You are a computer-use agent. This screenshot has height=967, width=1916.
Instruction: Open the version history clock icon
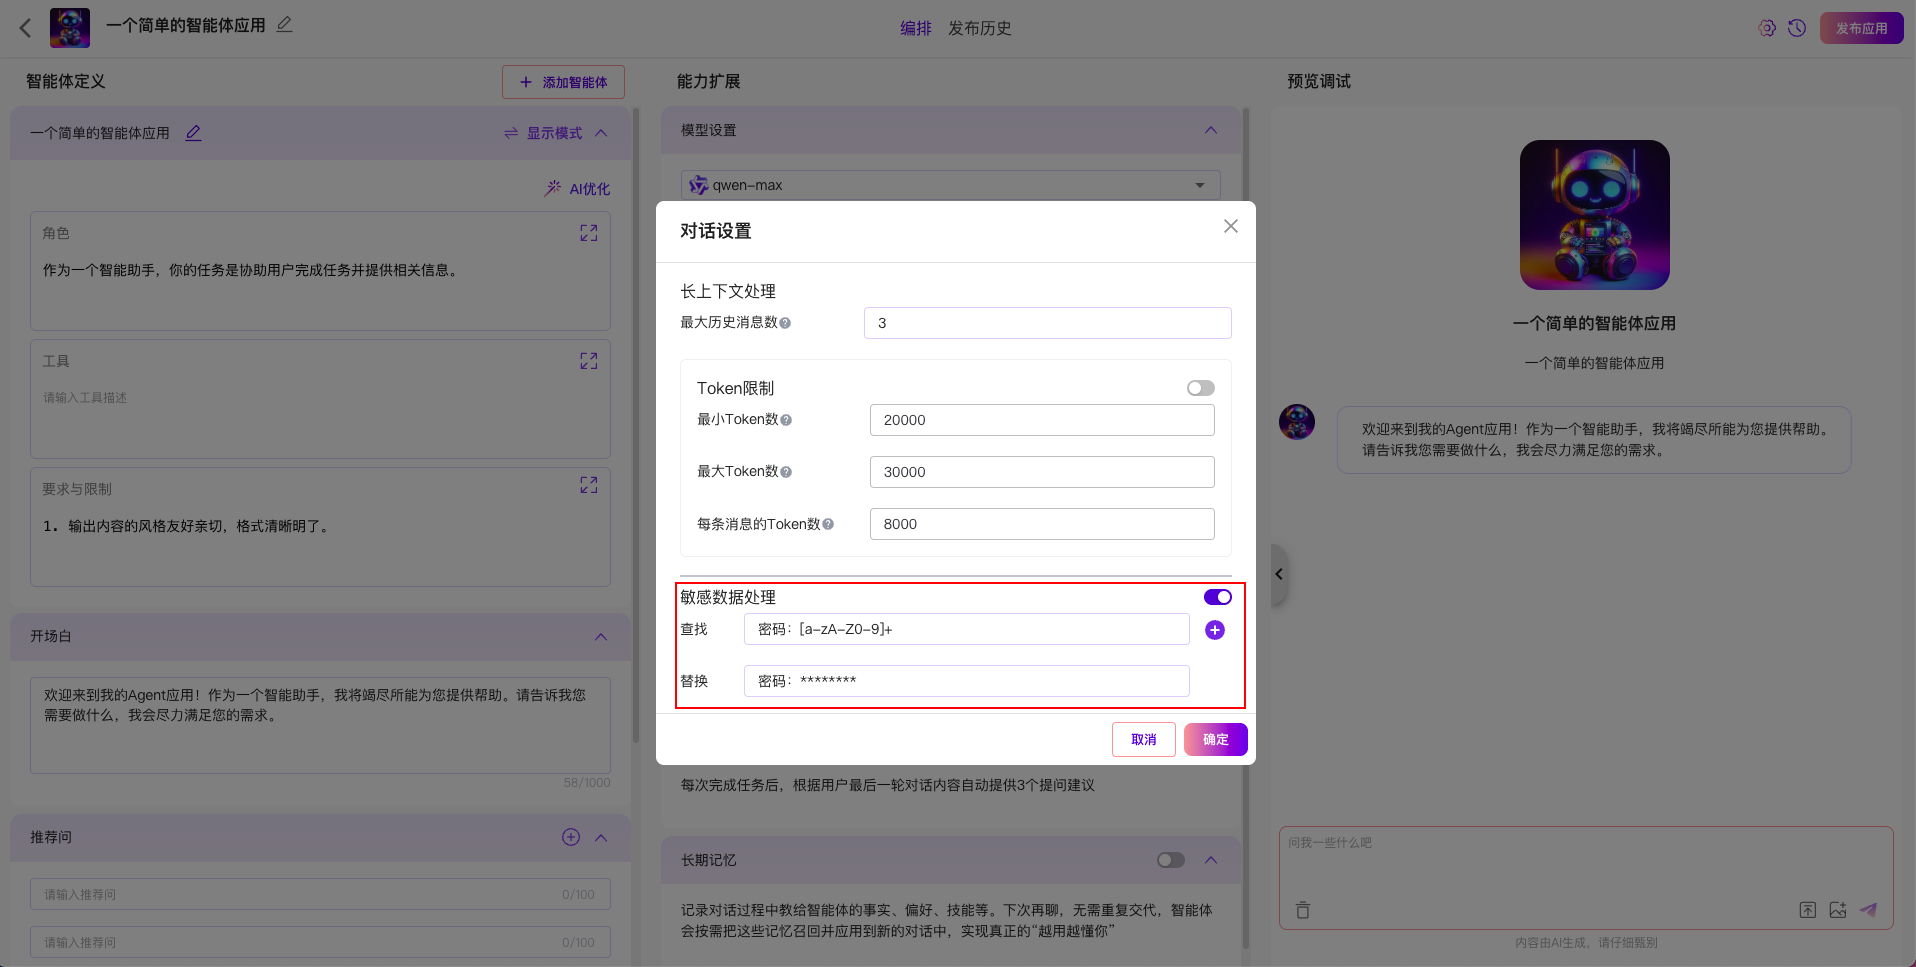pos(1797,28)
